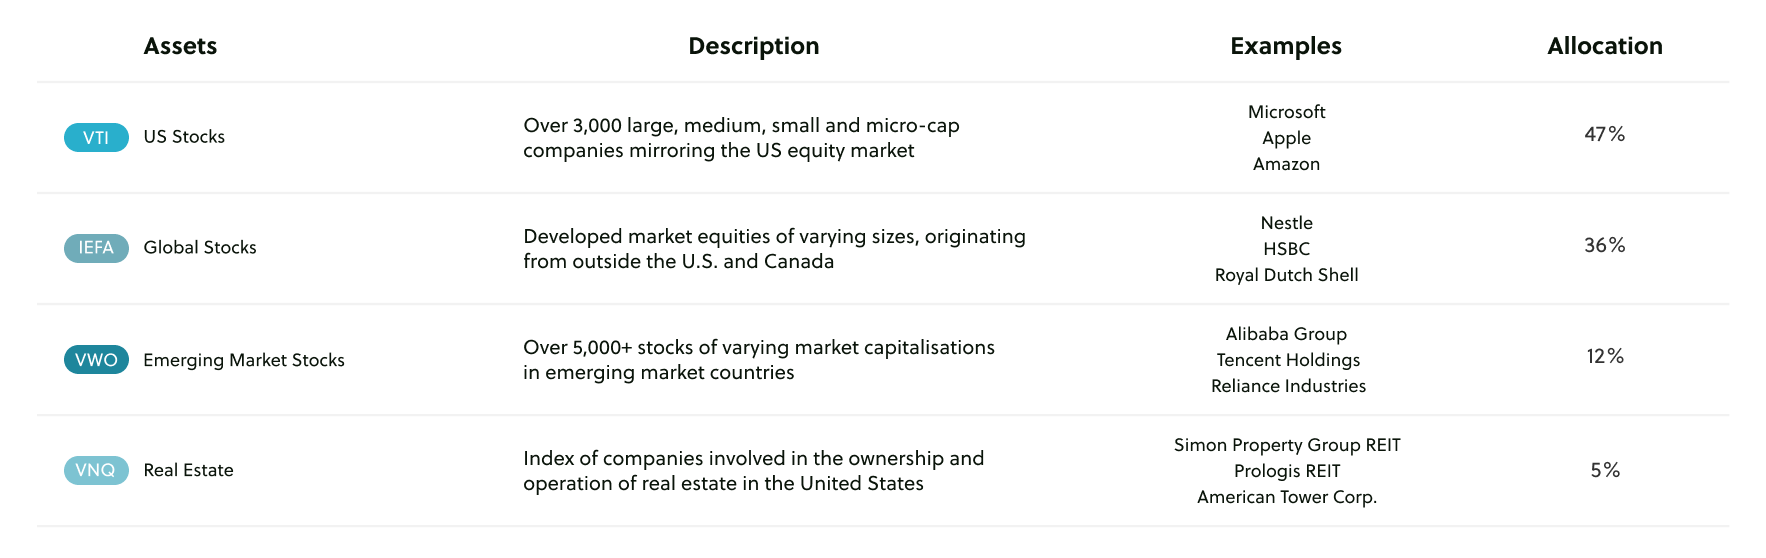This screenshot has width=1766, height=558.
Task: Click the VNQ ticker badge
Action: [96, 470]
